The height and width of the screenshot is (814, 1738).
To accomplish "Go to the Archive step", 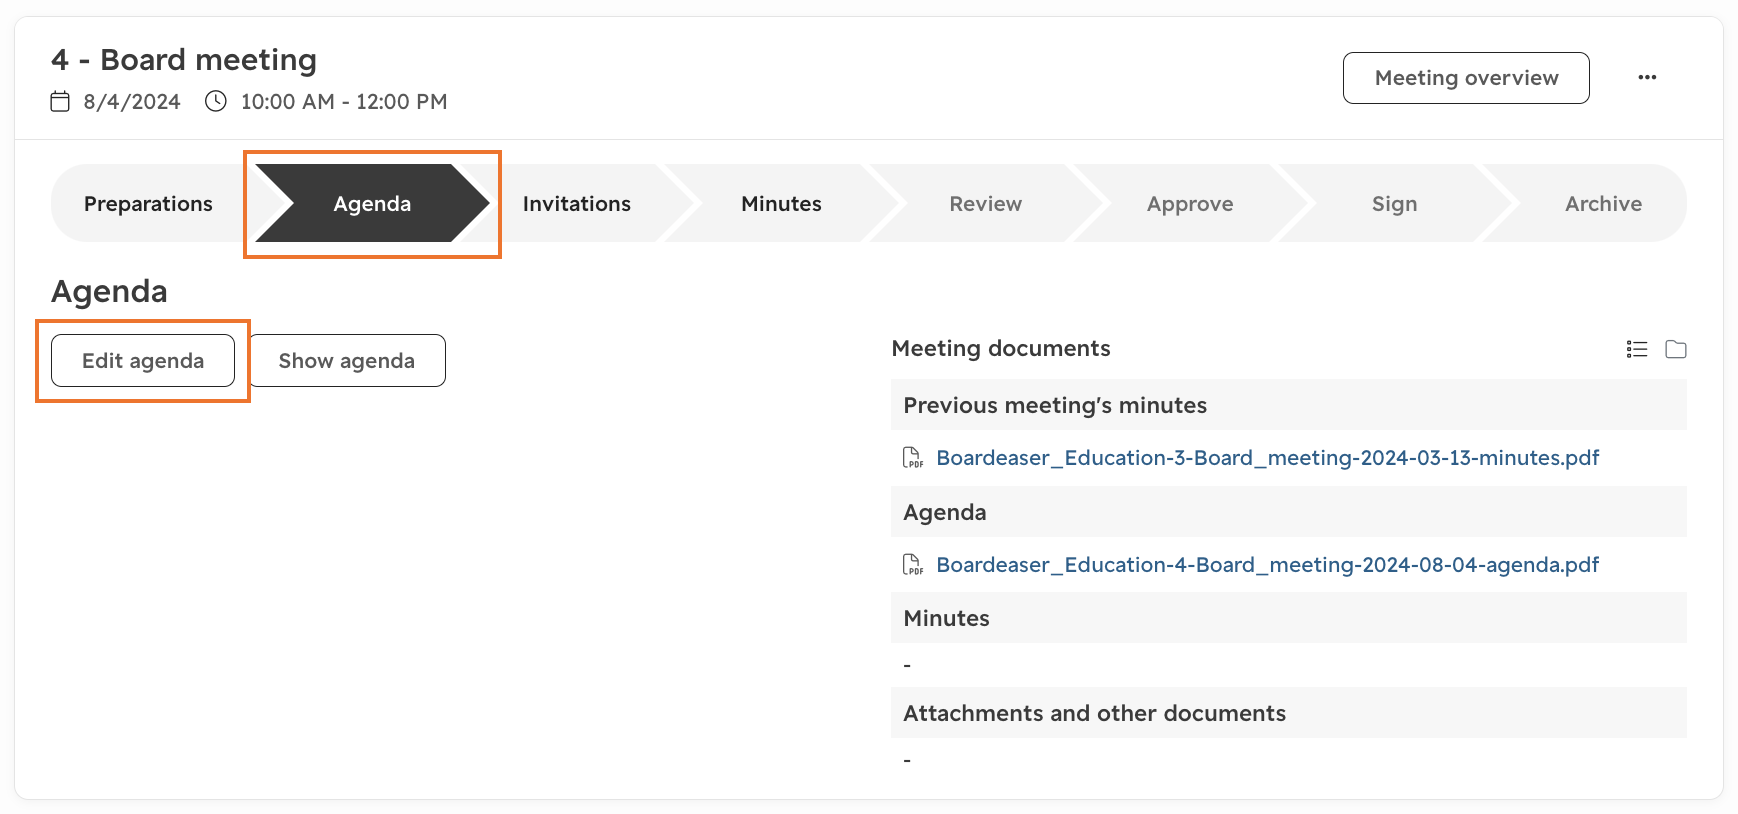I will 1603,204.
